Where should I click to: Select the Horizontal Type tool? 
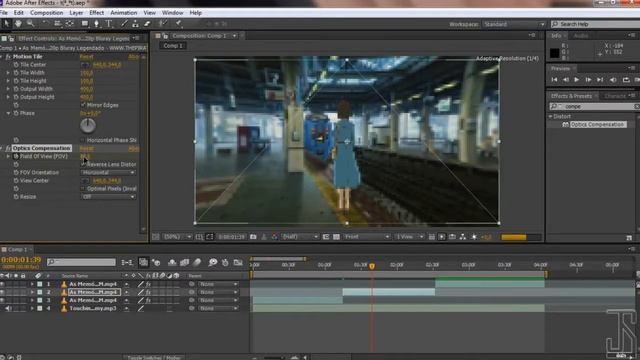point(109,24)
